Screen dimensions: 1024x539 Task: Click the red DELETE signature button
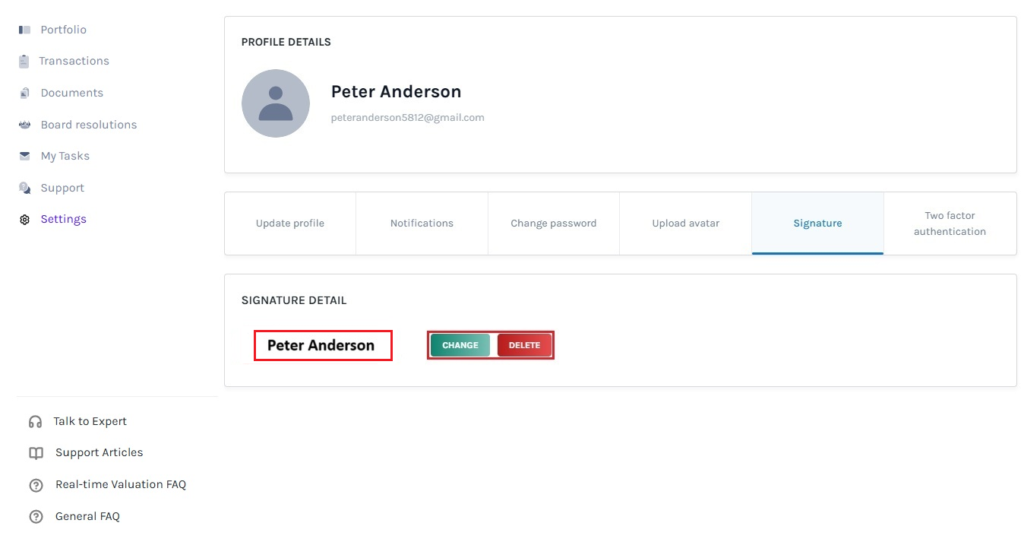click(x=524, y=346)
